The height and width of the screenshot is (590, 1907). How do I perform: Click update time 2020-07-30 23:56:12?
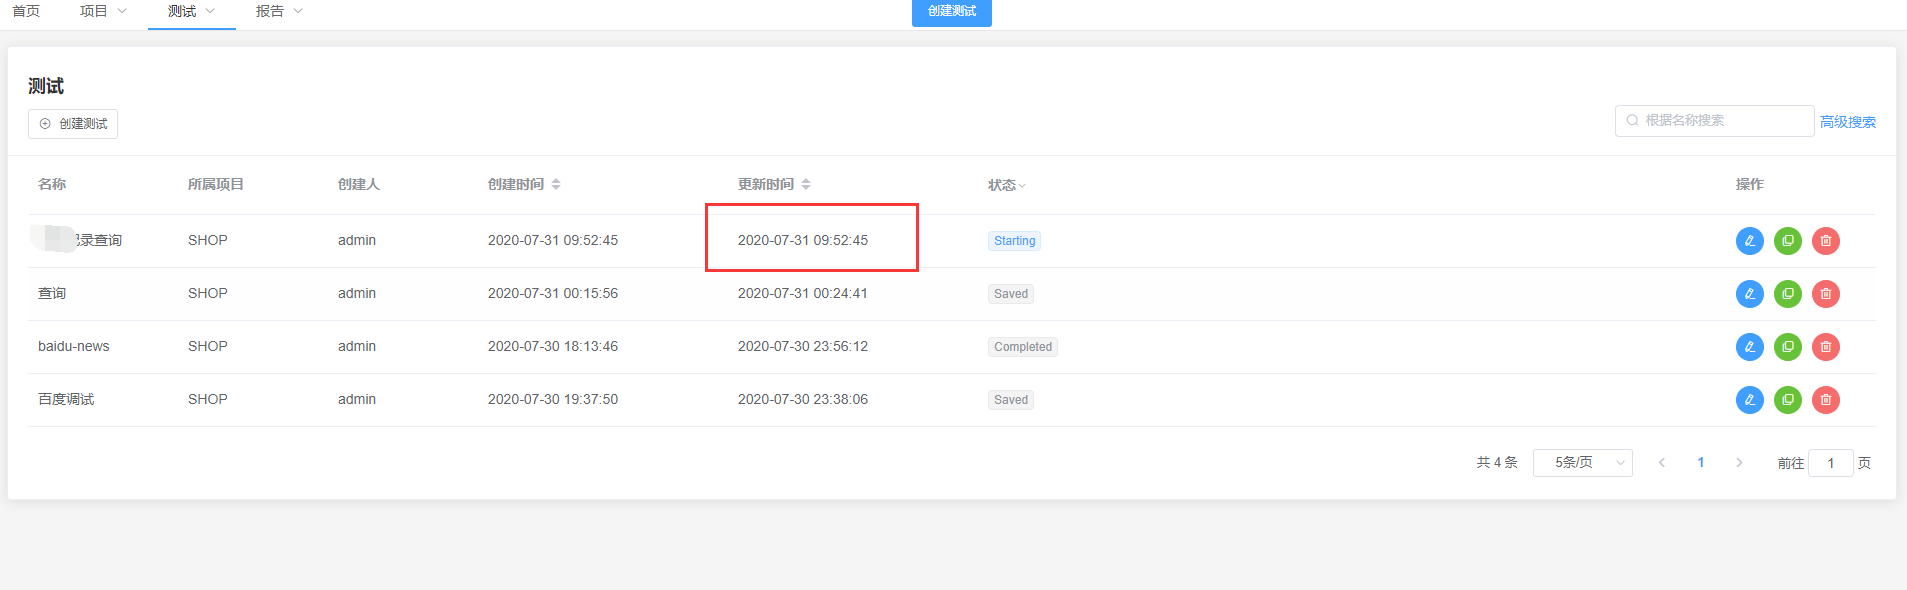click(803, 346)
